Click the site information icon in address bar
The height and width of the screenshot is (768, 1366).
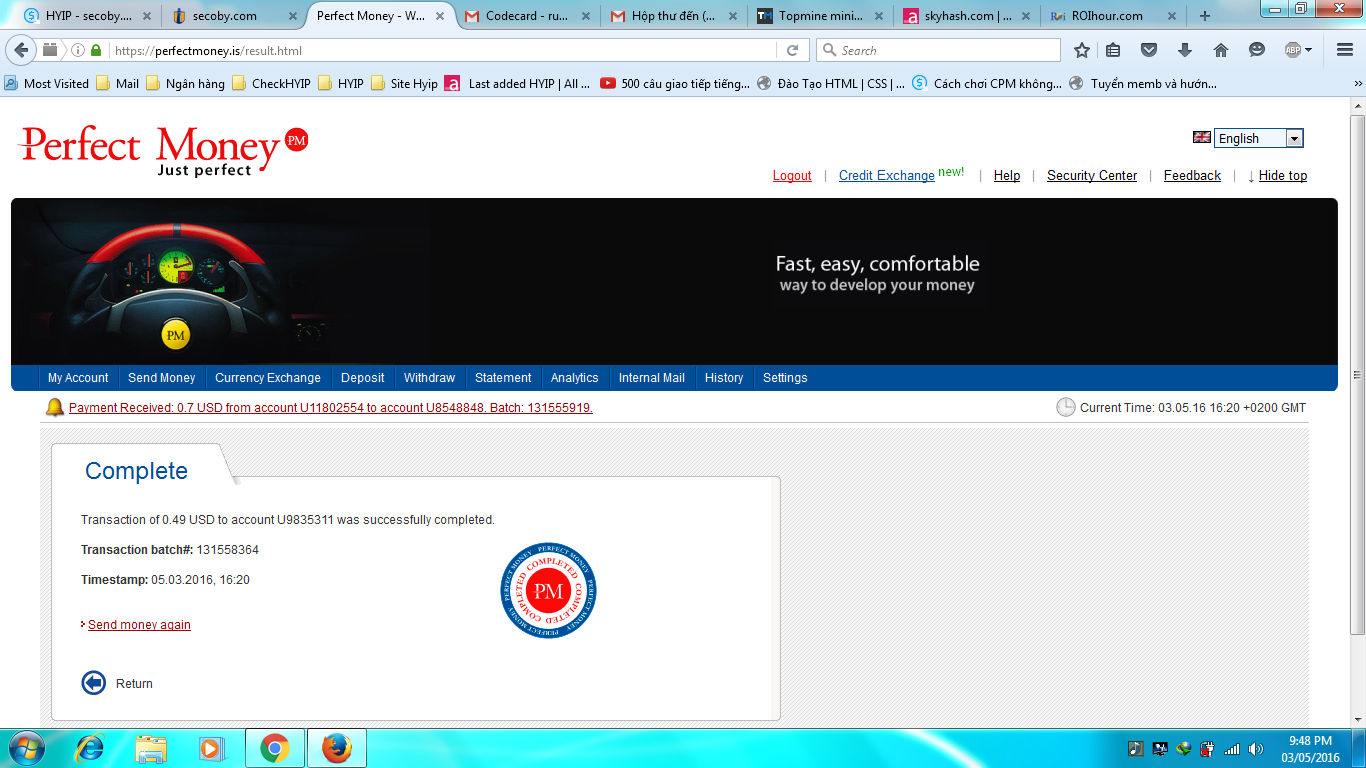78,50
